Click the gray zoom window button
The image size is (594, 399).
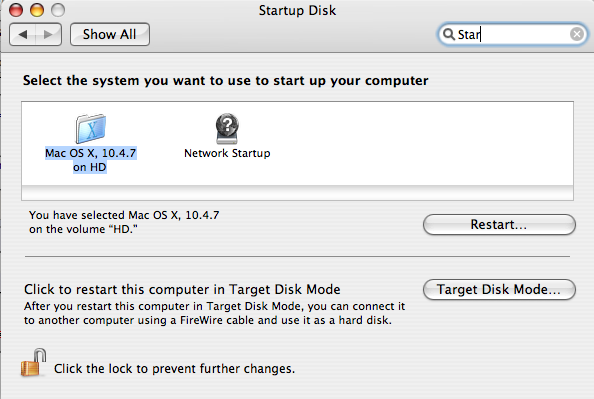coord(58,10)
